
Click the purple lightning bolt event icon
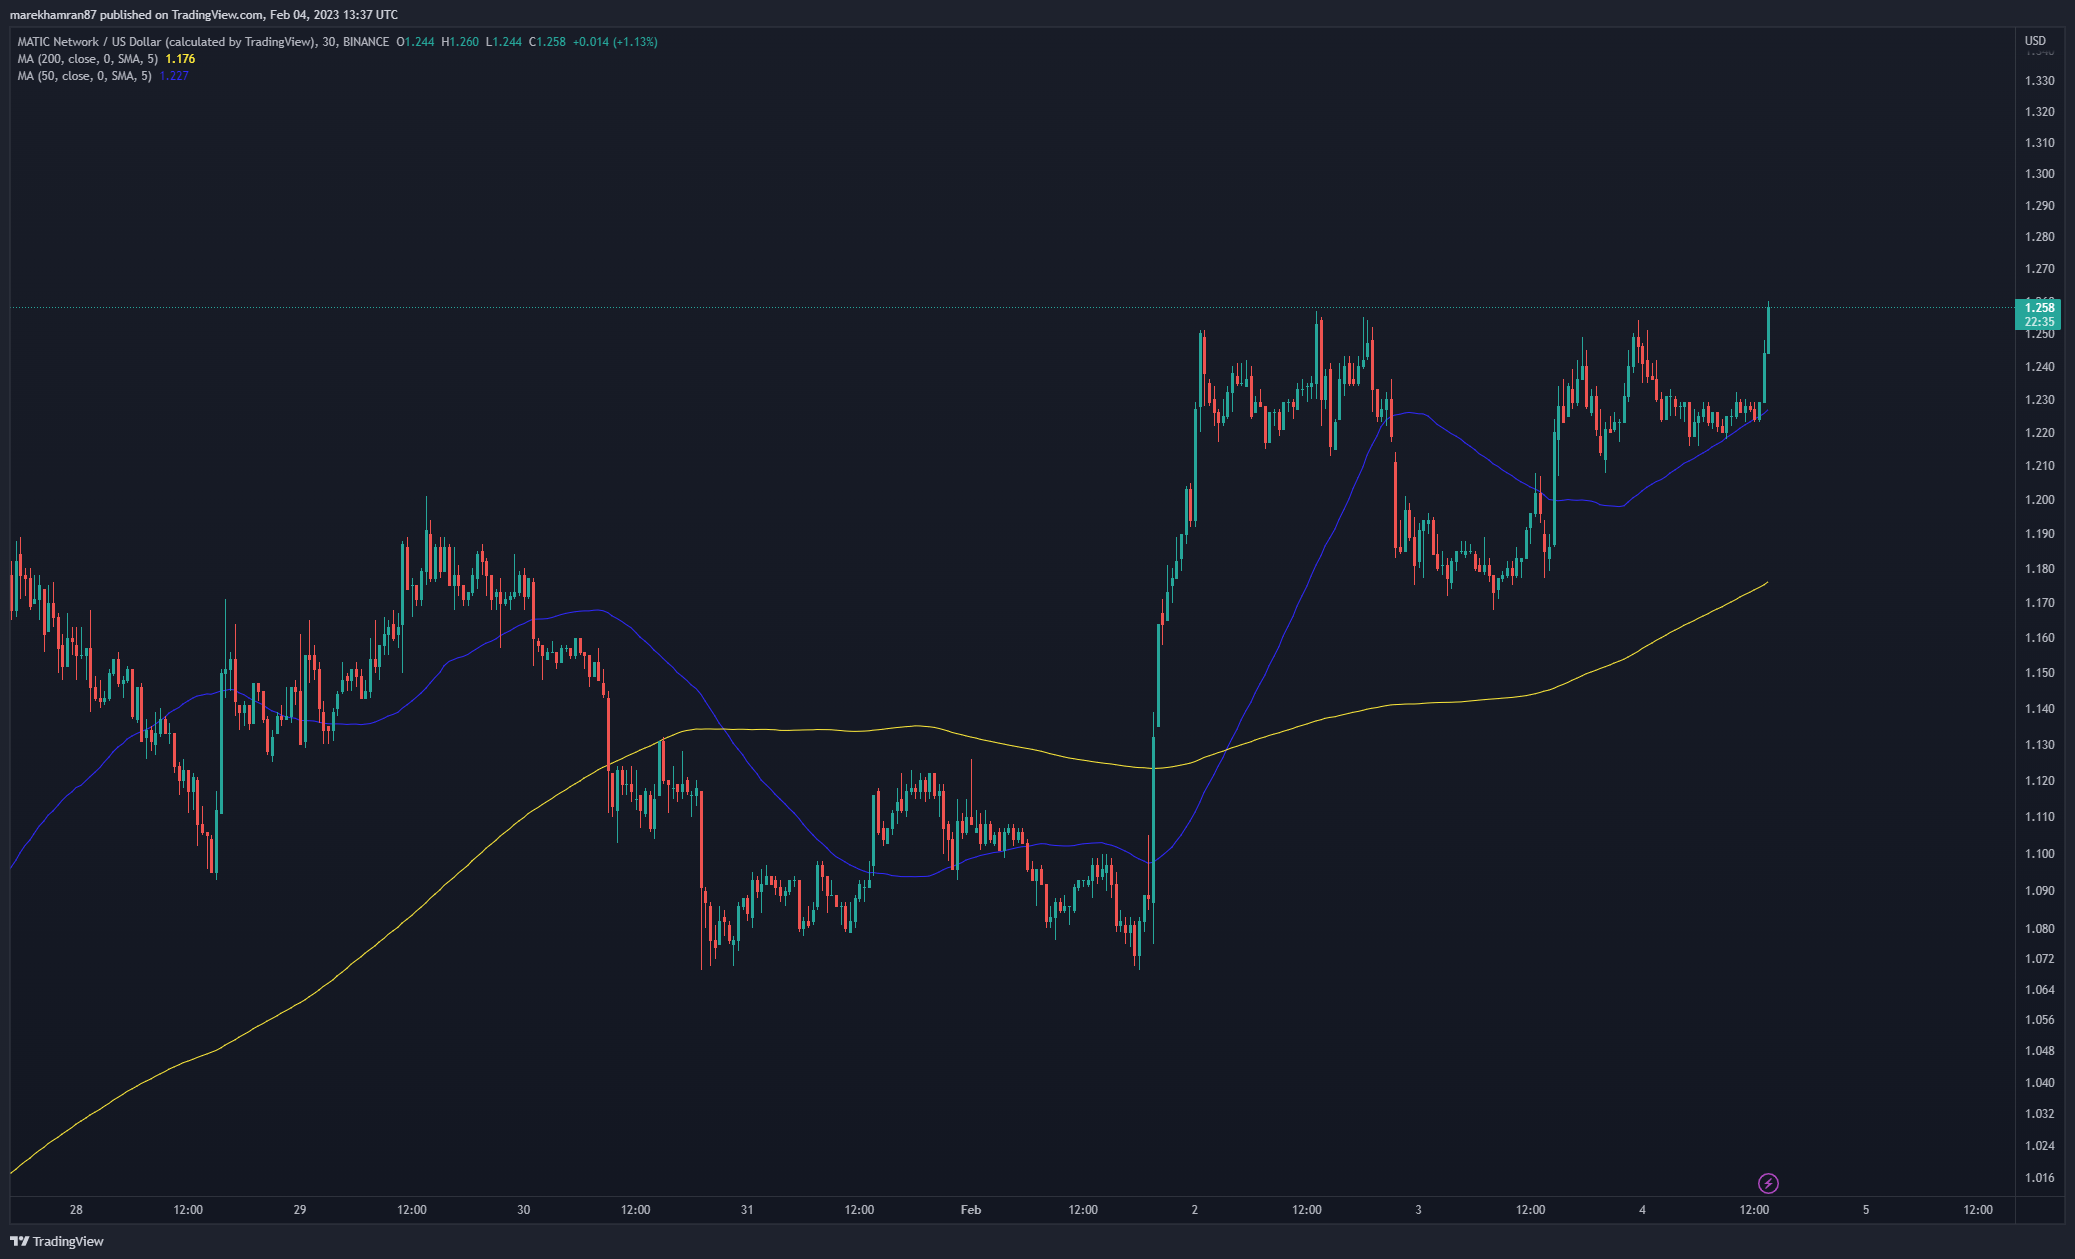(1768, 1184)
